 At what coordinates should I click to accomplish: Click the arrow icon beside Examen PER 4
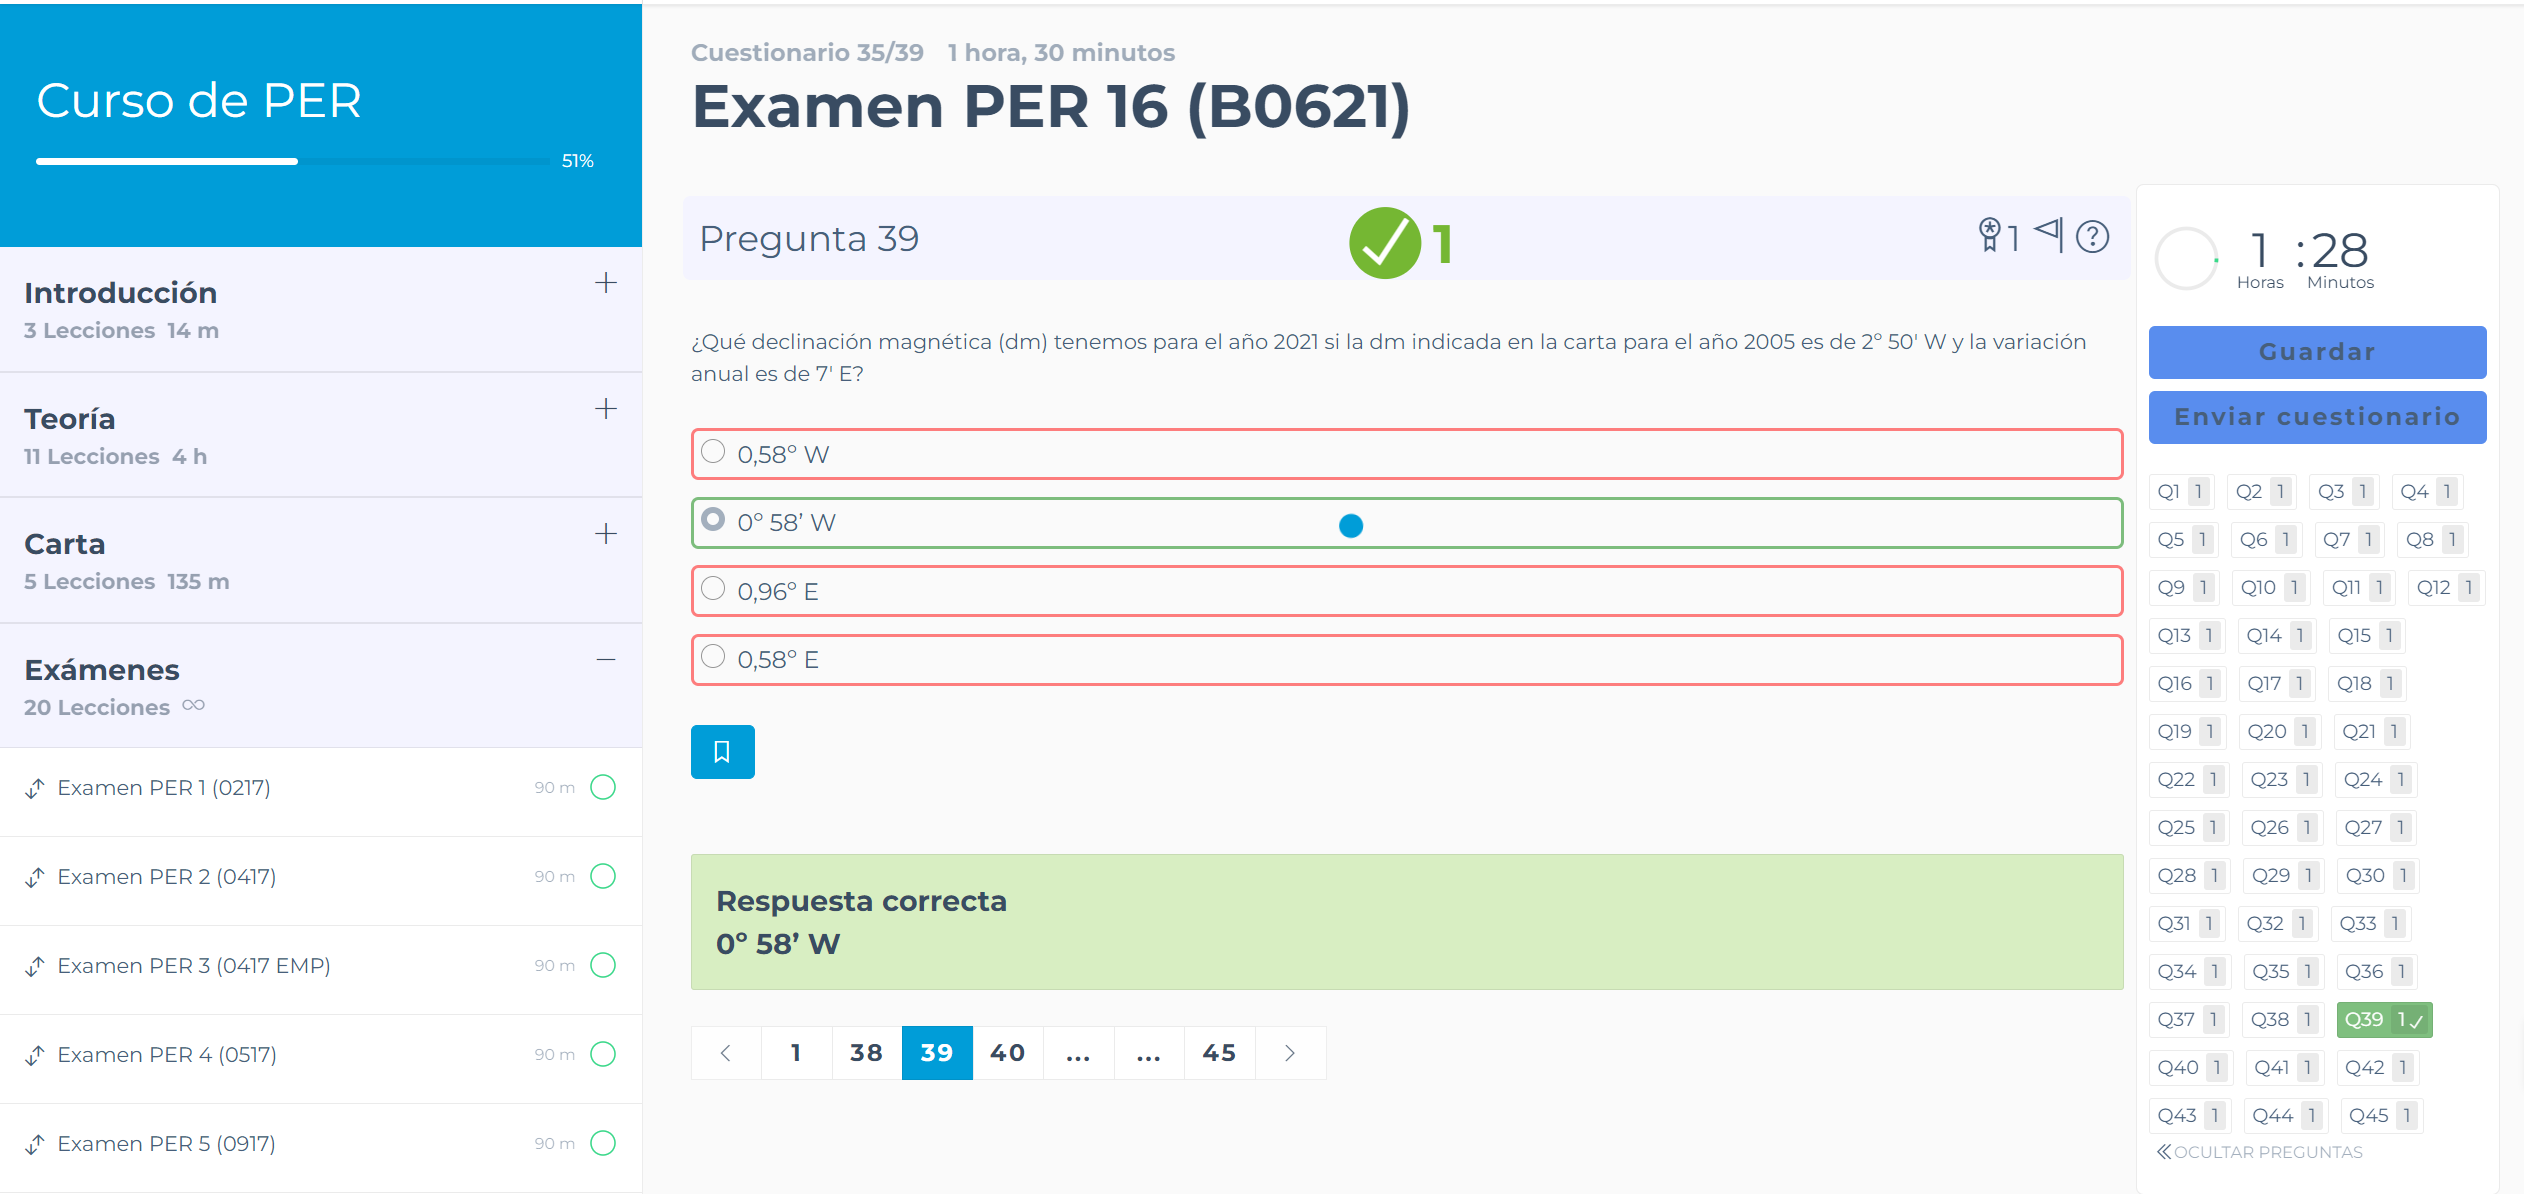[35, 1055]
